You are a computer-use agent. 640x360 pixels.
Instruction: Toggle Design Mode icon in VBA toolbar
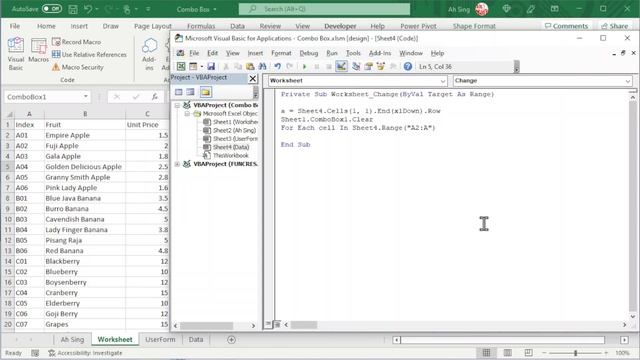click(x=341, y=66)
